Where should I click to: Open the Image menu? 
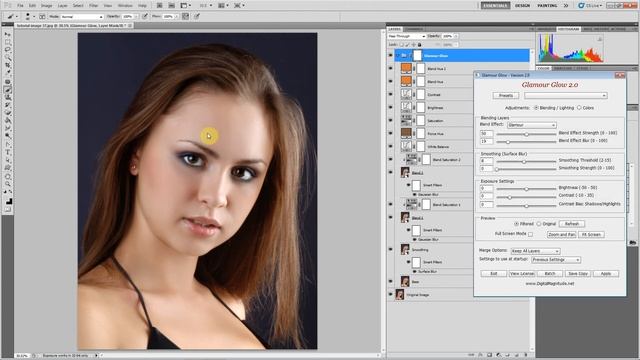(47, 6)
